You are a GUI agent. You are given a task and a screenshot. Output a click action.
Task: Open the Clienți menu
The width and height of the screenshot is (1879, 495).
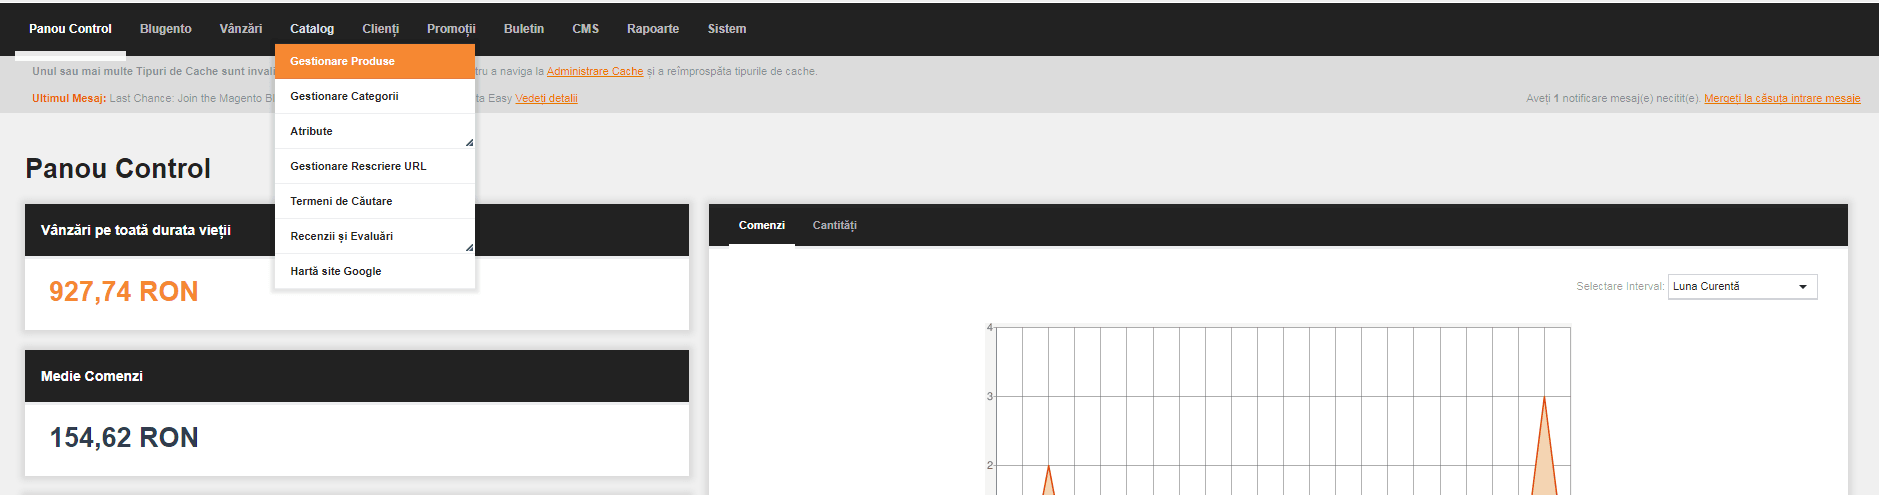click(380, 29)
